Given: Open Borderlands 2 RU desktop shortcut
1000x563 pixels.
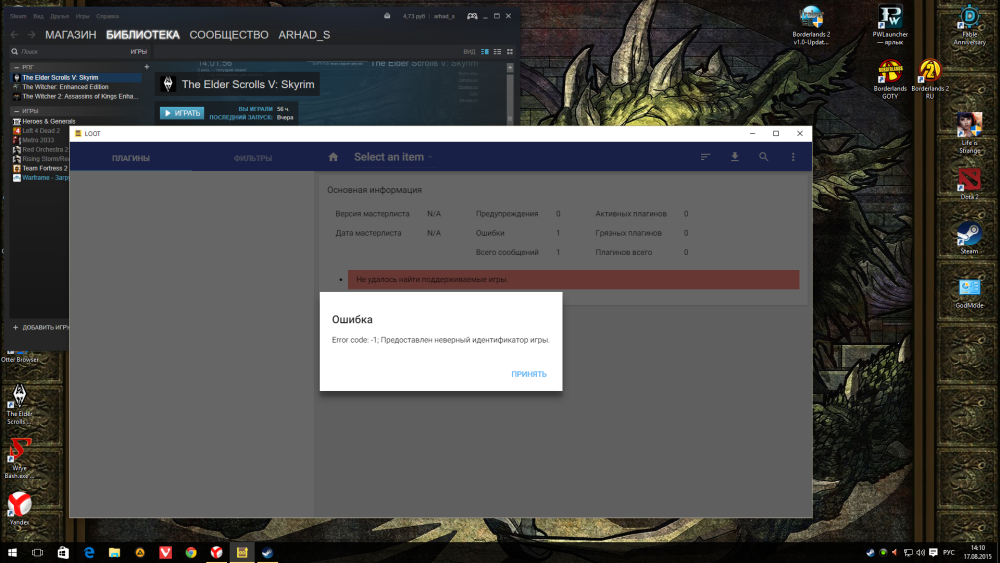Looking at the screenshot, I should [930, 79].
